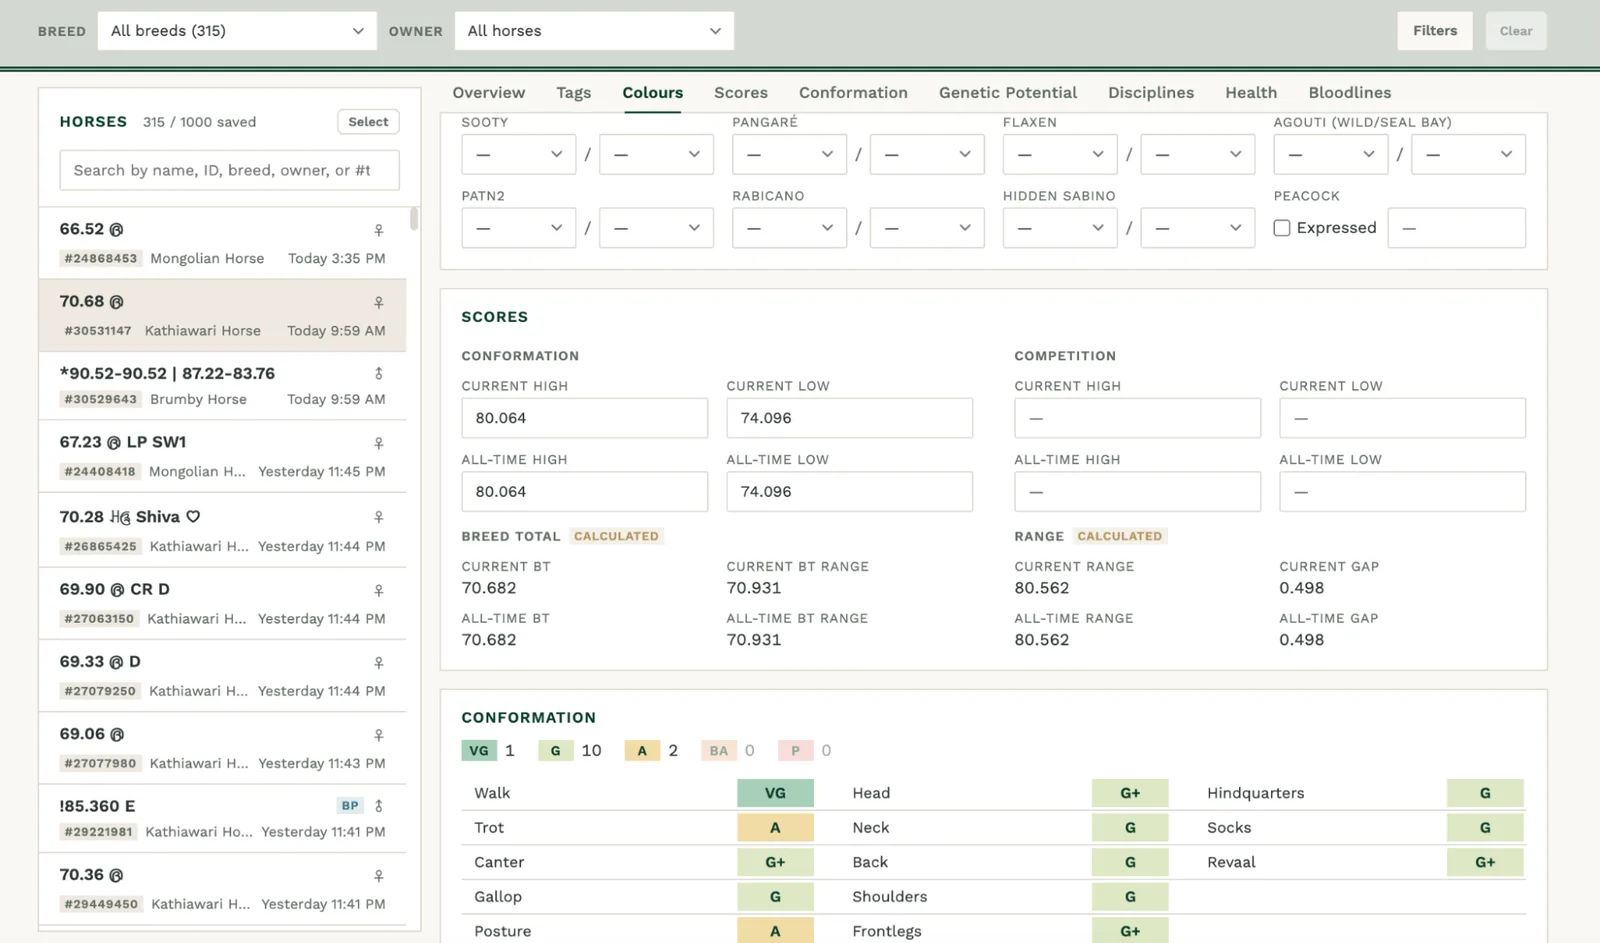
Task: Switch to the Overview tab
Action: [488, 92]
